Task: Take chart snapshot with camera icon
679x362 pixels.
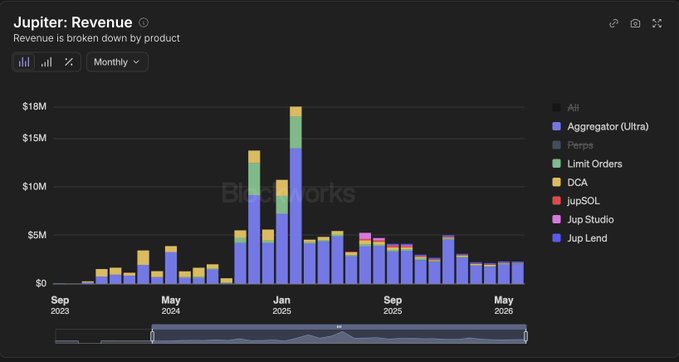Action: coord(635,23)
